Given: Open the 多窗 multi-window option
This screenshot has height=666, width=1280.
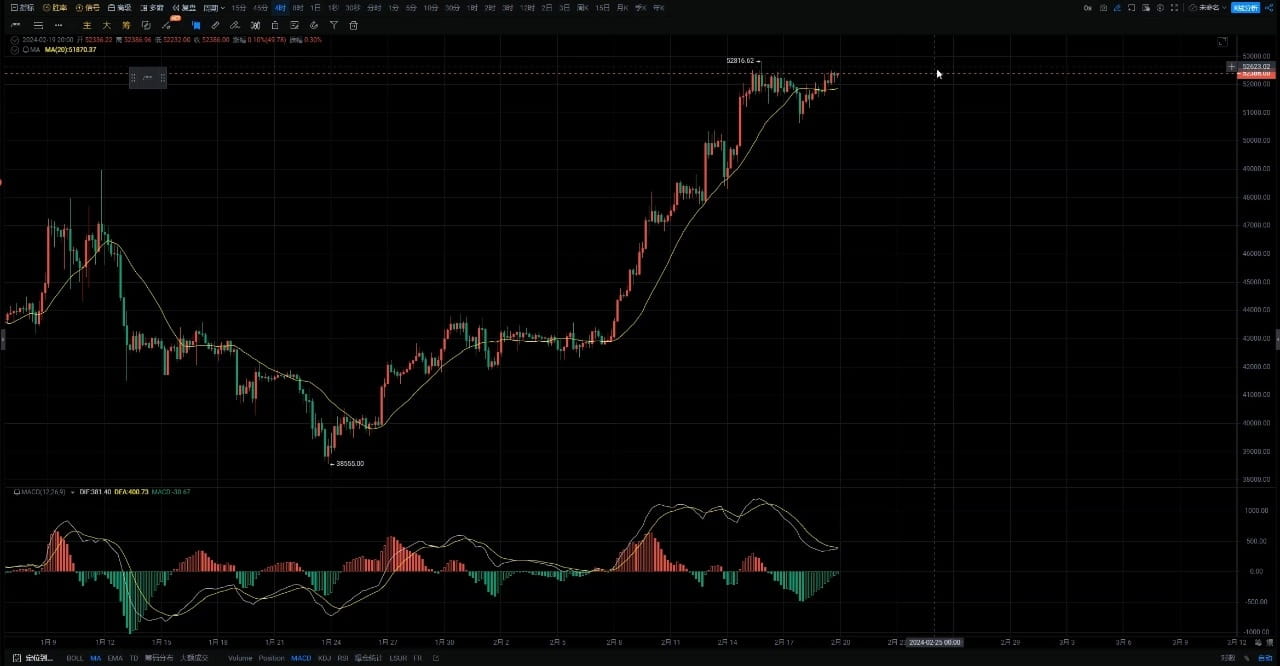Looking at the screenshot, I should point(152,8).
